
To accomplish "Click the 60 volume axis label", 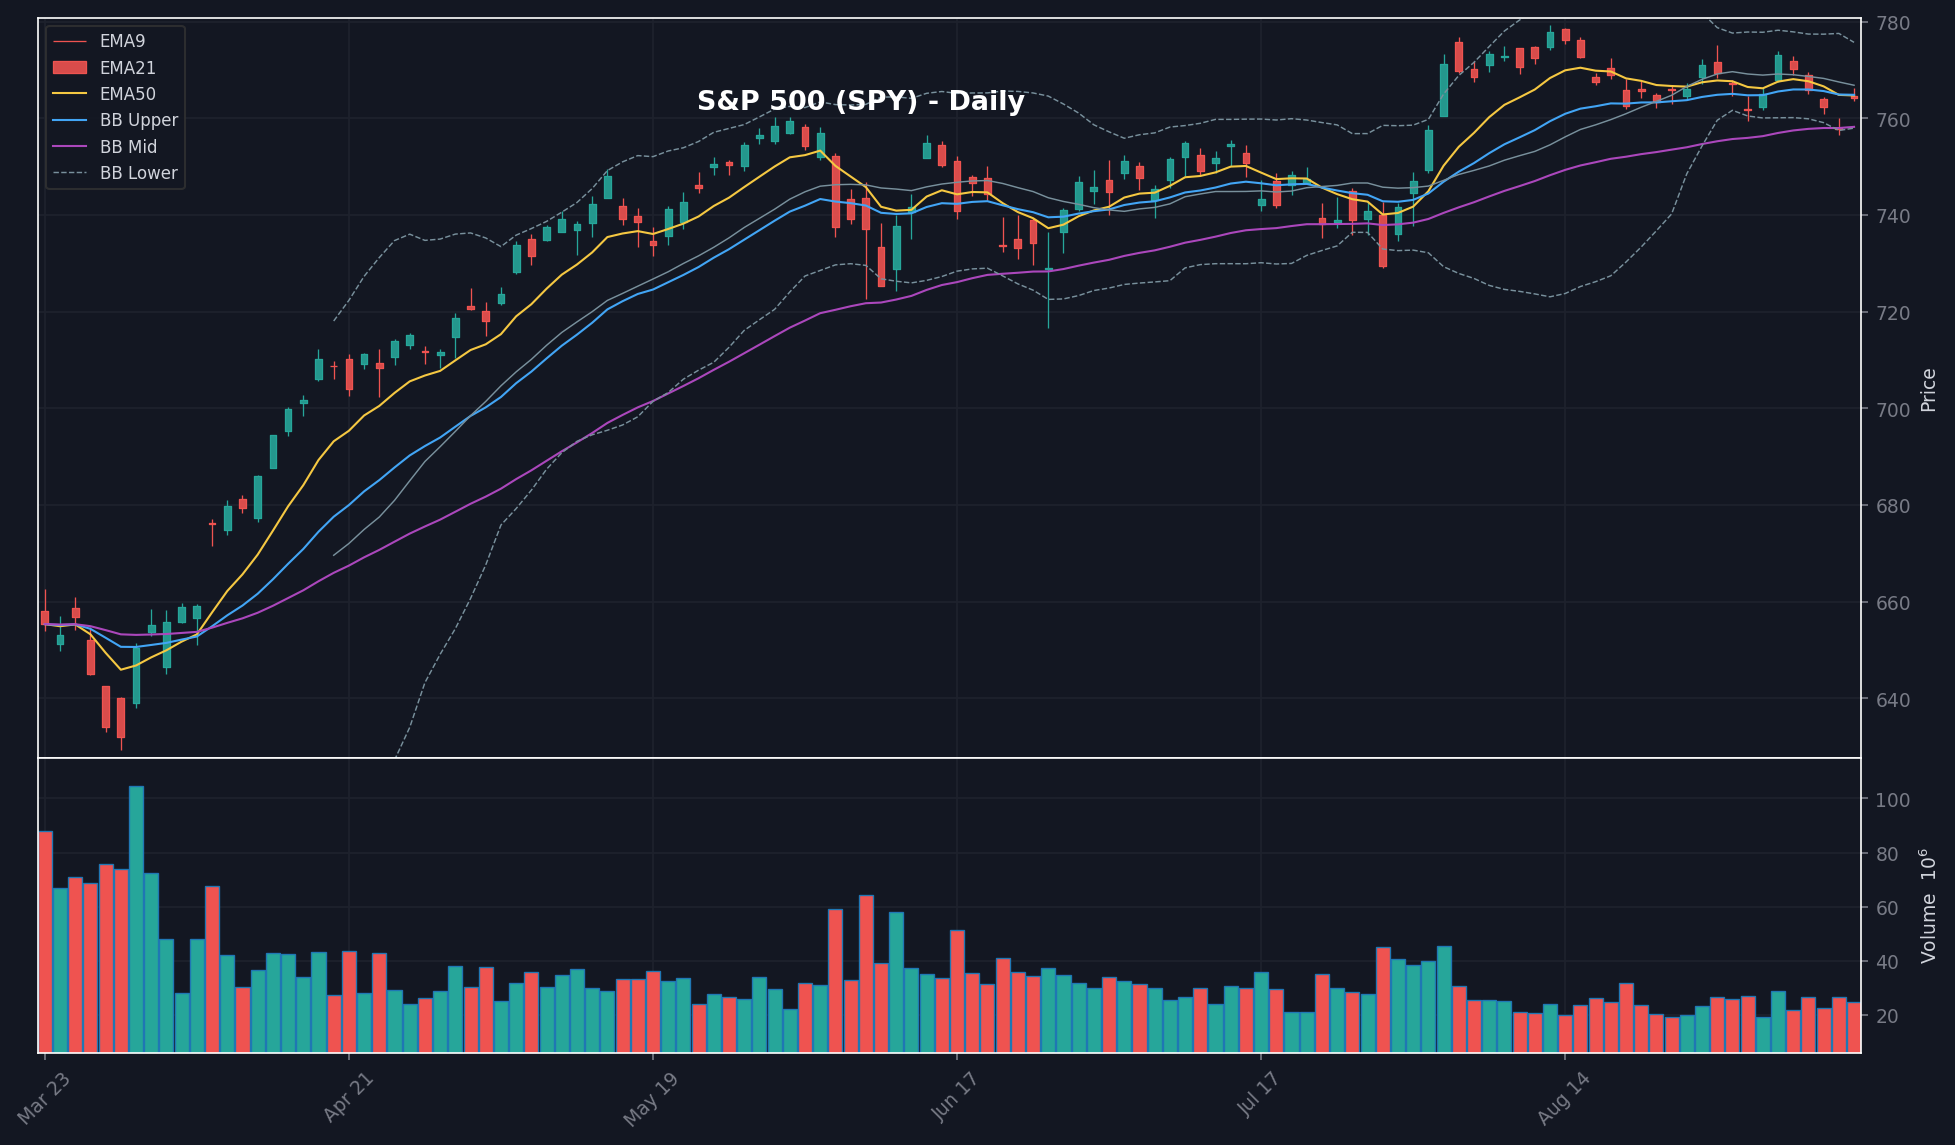I will coord(1887,909).
